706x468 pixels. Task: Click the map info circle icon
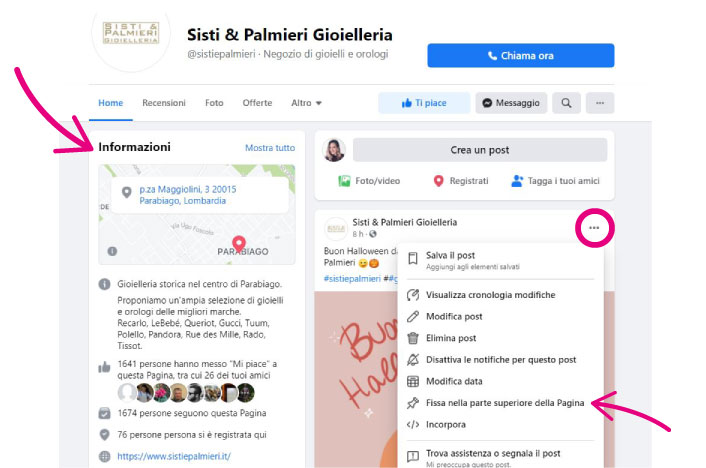point(113,251)
